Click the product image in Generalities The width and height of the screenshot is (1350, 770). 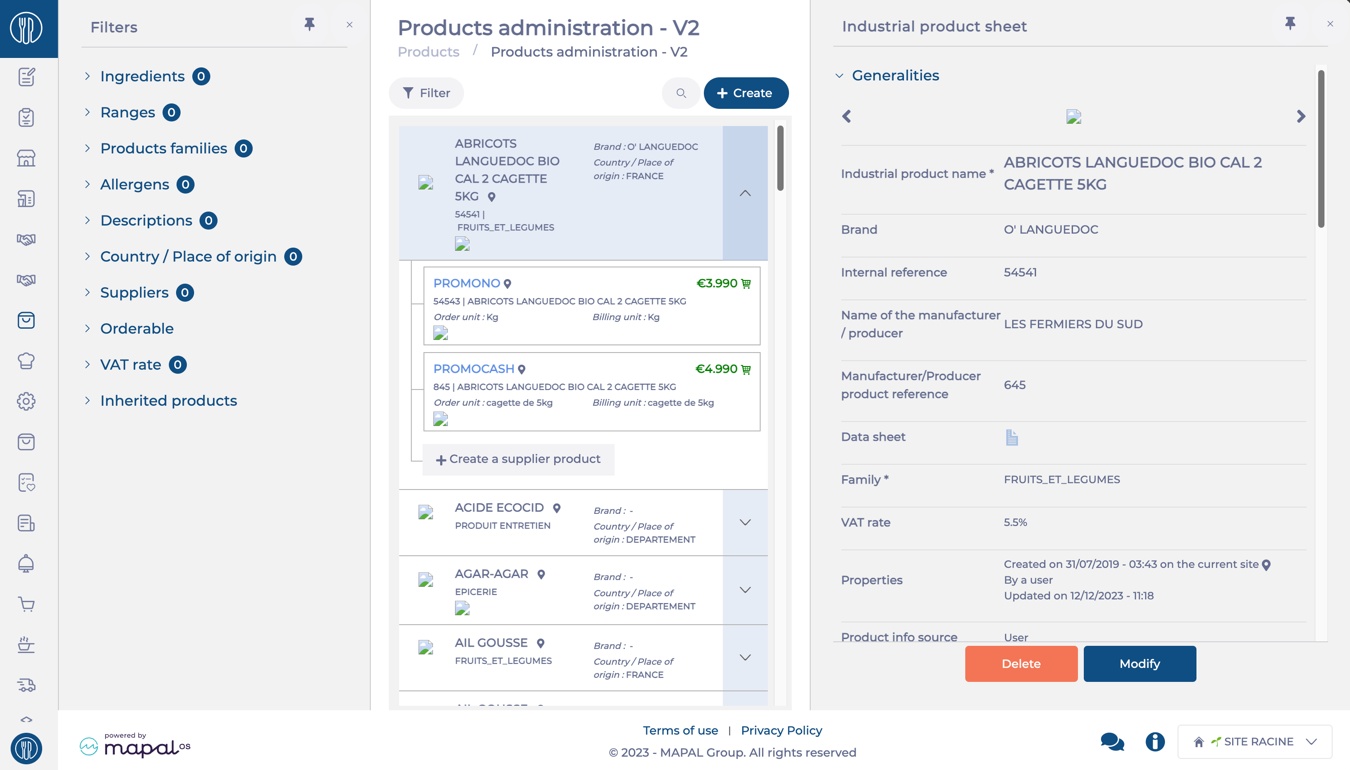(1074, 117)
